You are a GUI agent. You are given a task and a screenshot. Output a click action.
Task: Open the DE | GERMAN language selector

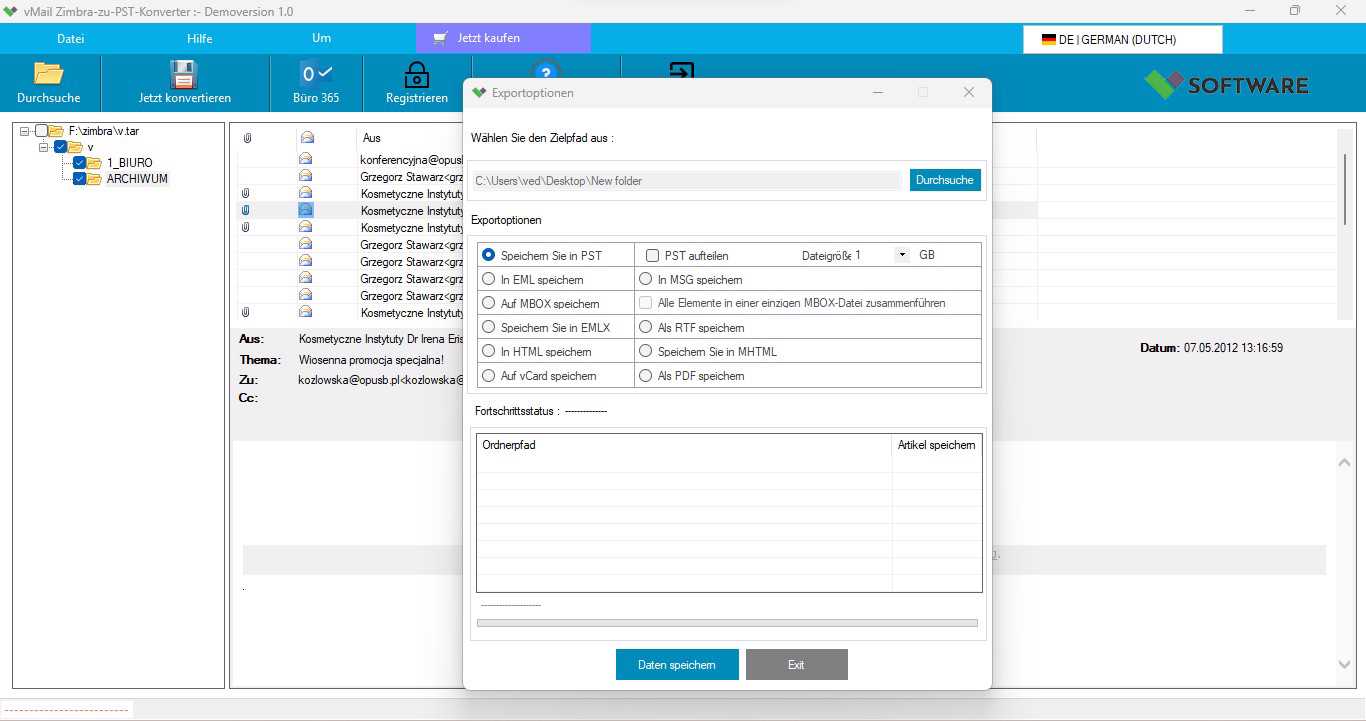[1122, 40]
